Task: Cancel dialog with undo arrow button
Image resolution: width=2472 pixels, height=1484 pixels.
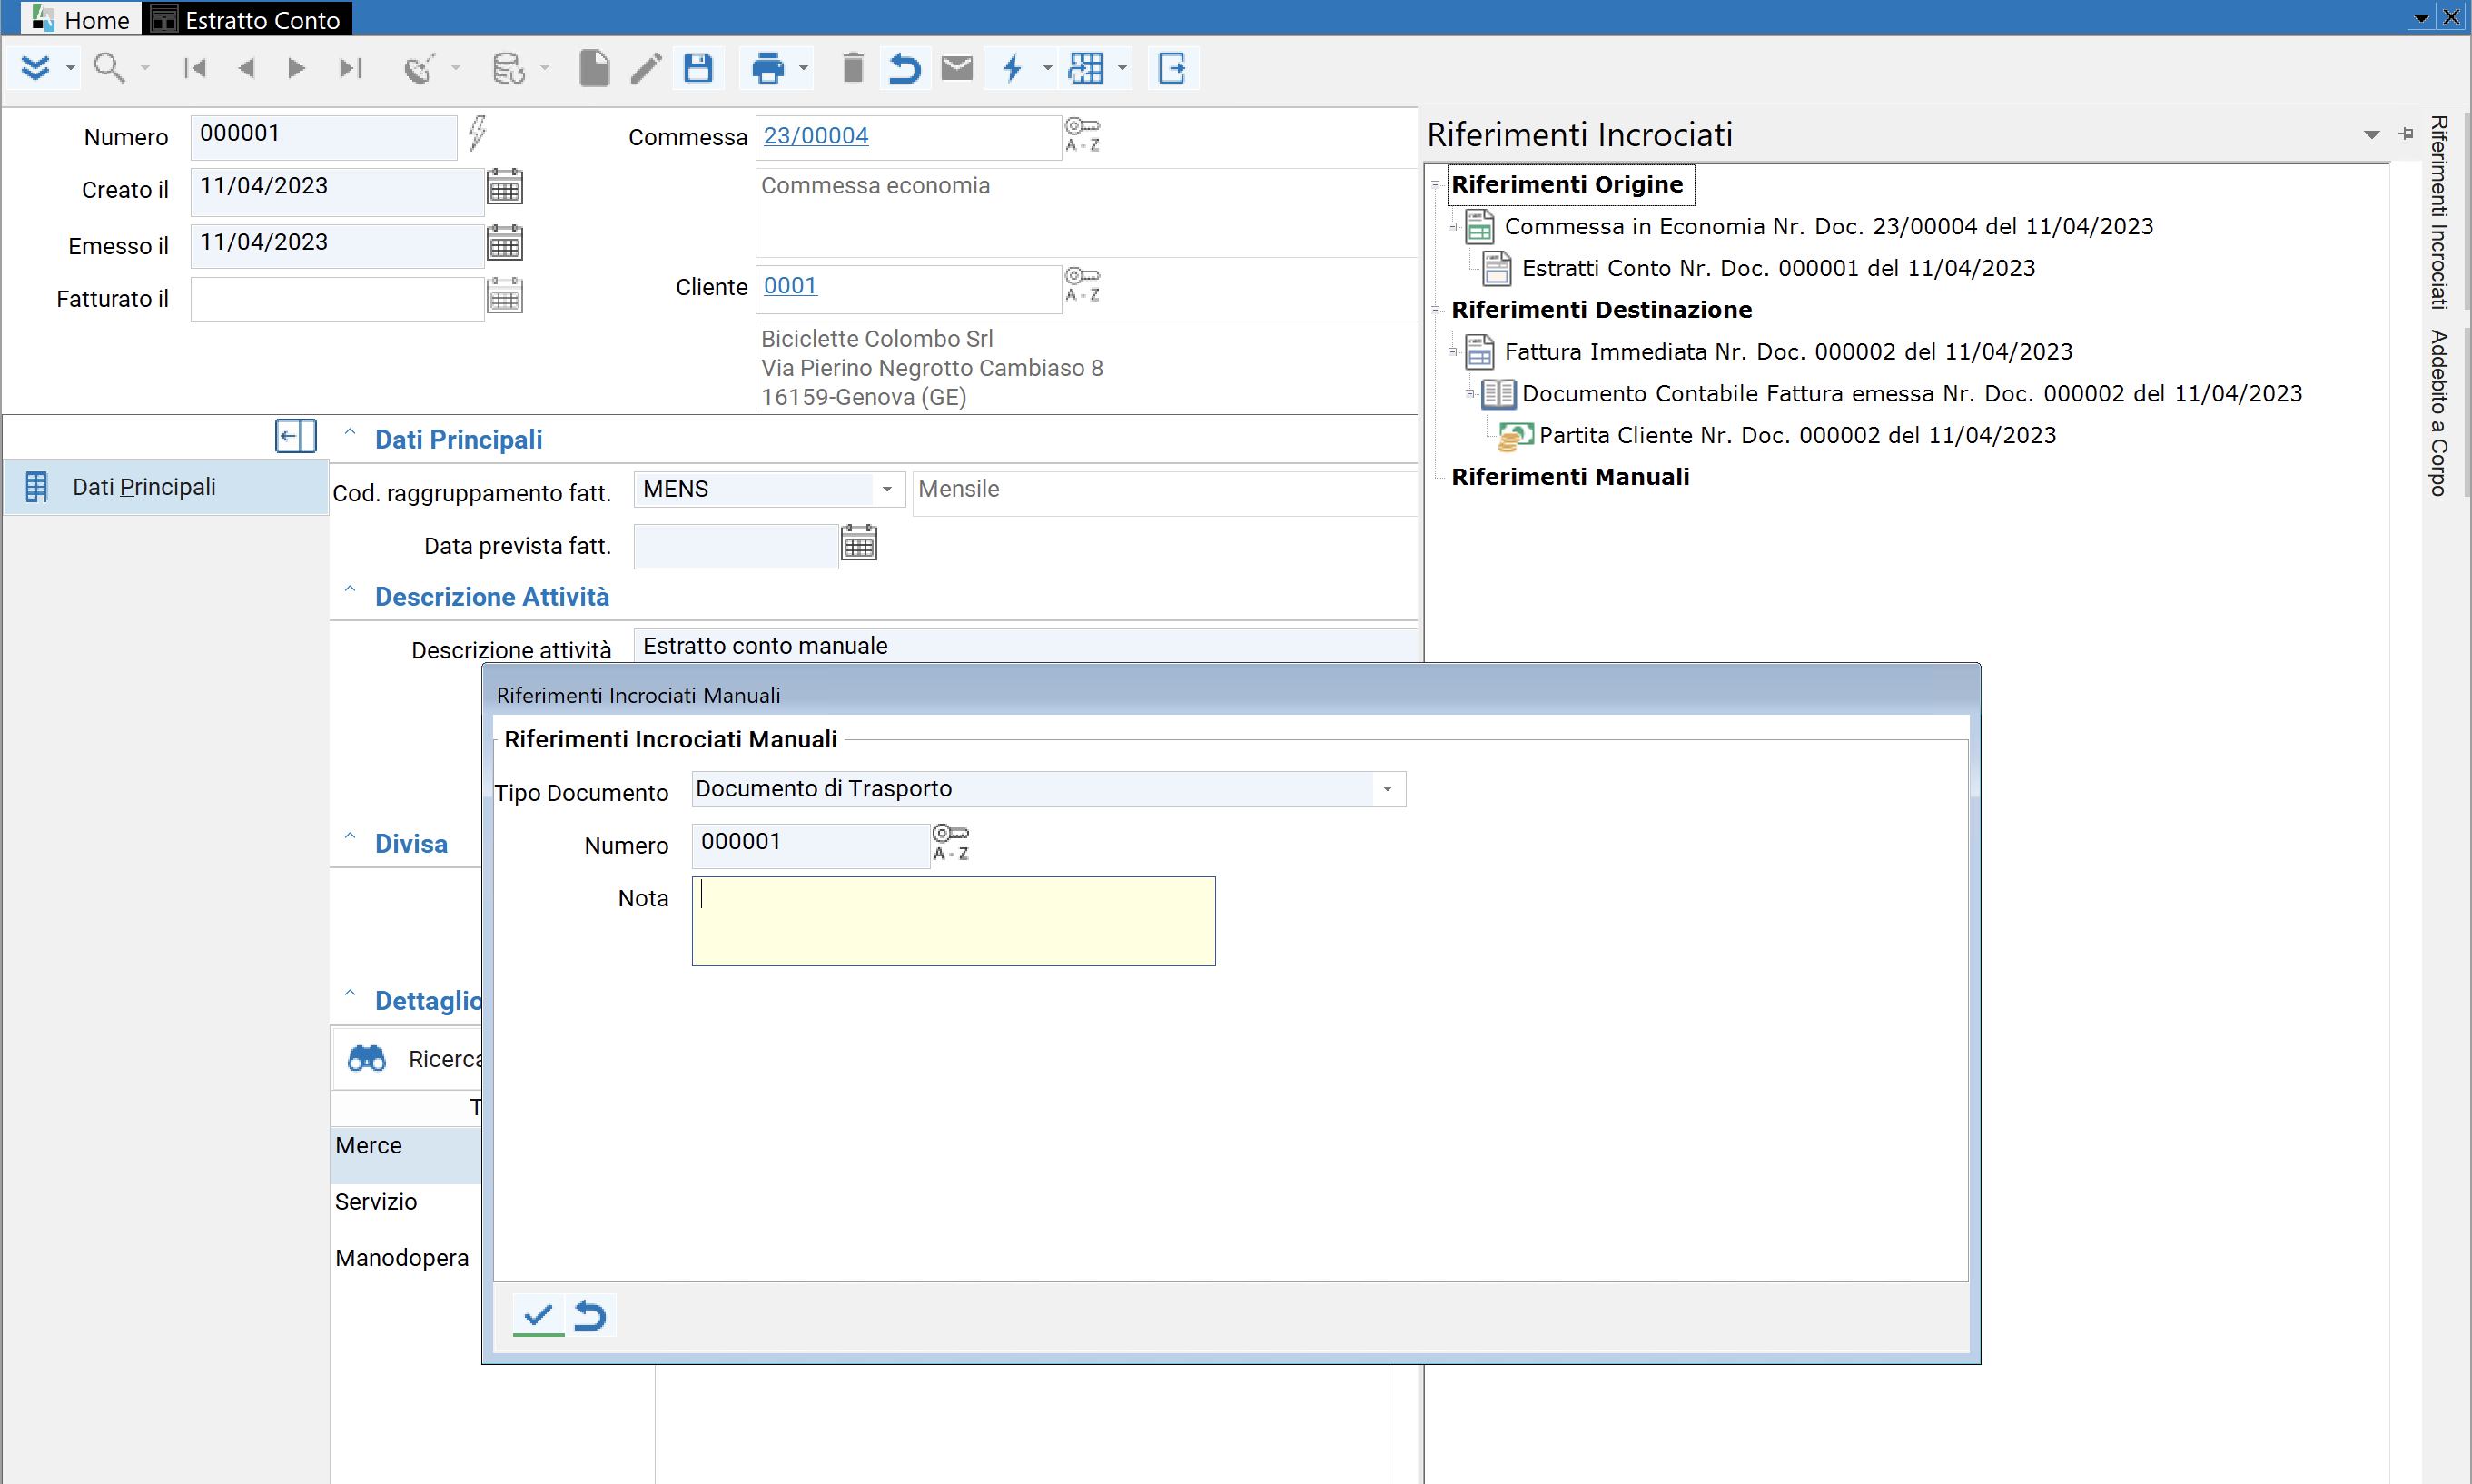Action: 590,1315
